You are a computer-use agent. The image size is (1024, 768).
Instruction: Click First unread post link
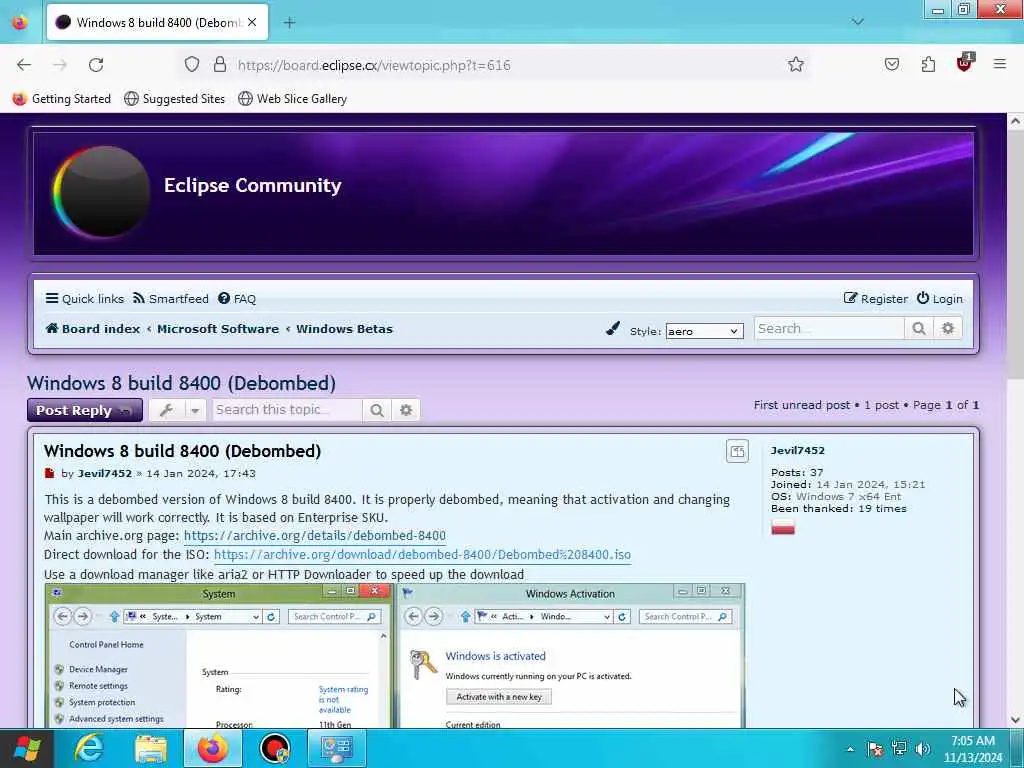tap(802, 405)
